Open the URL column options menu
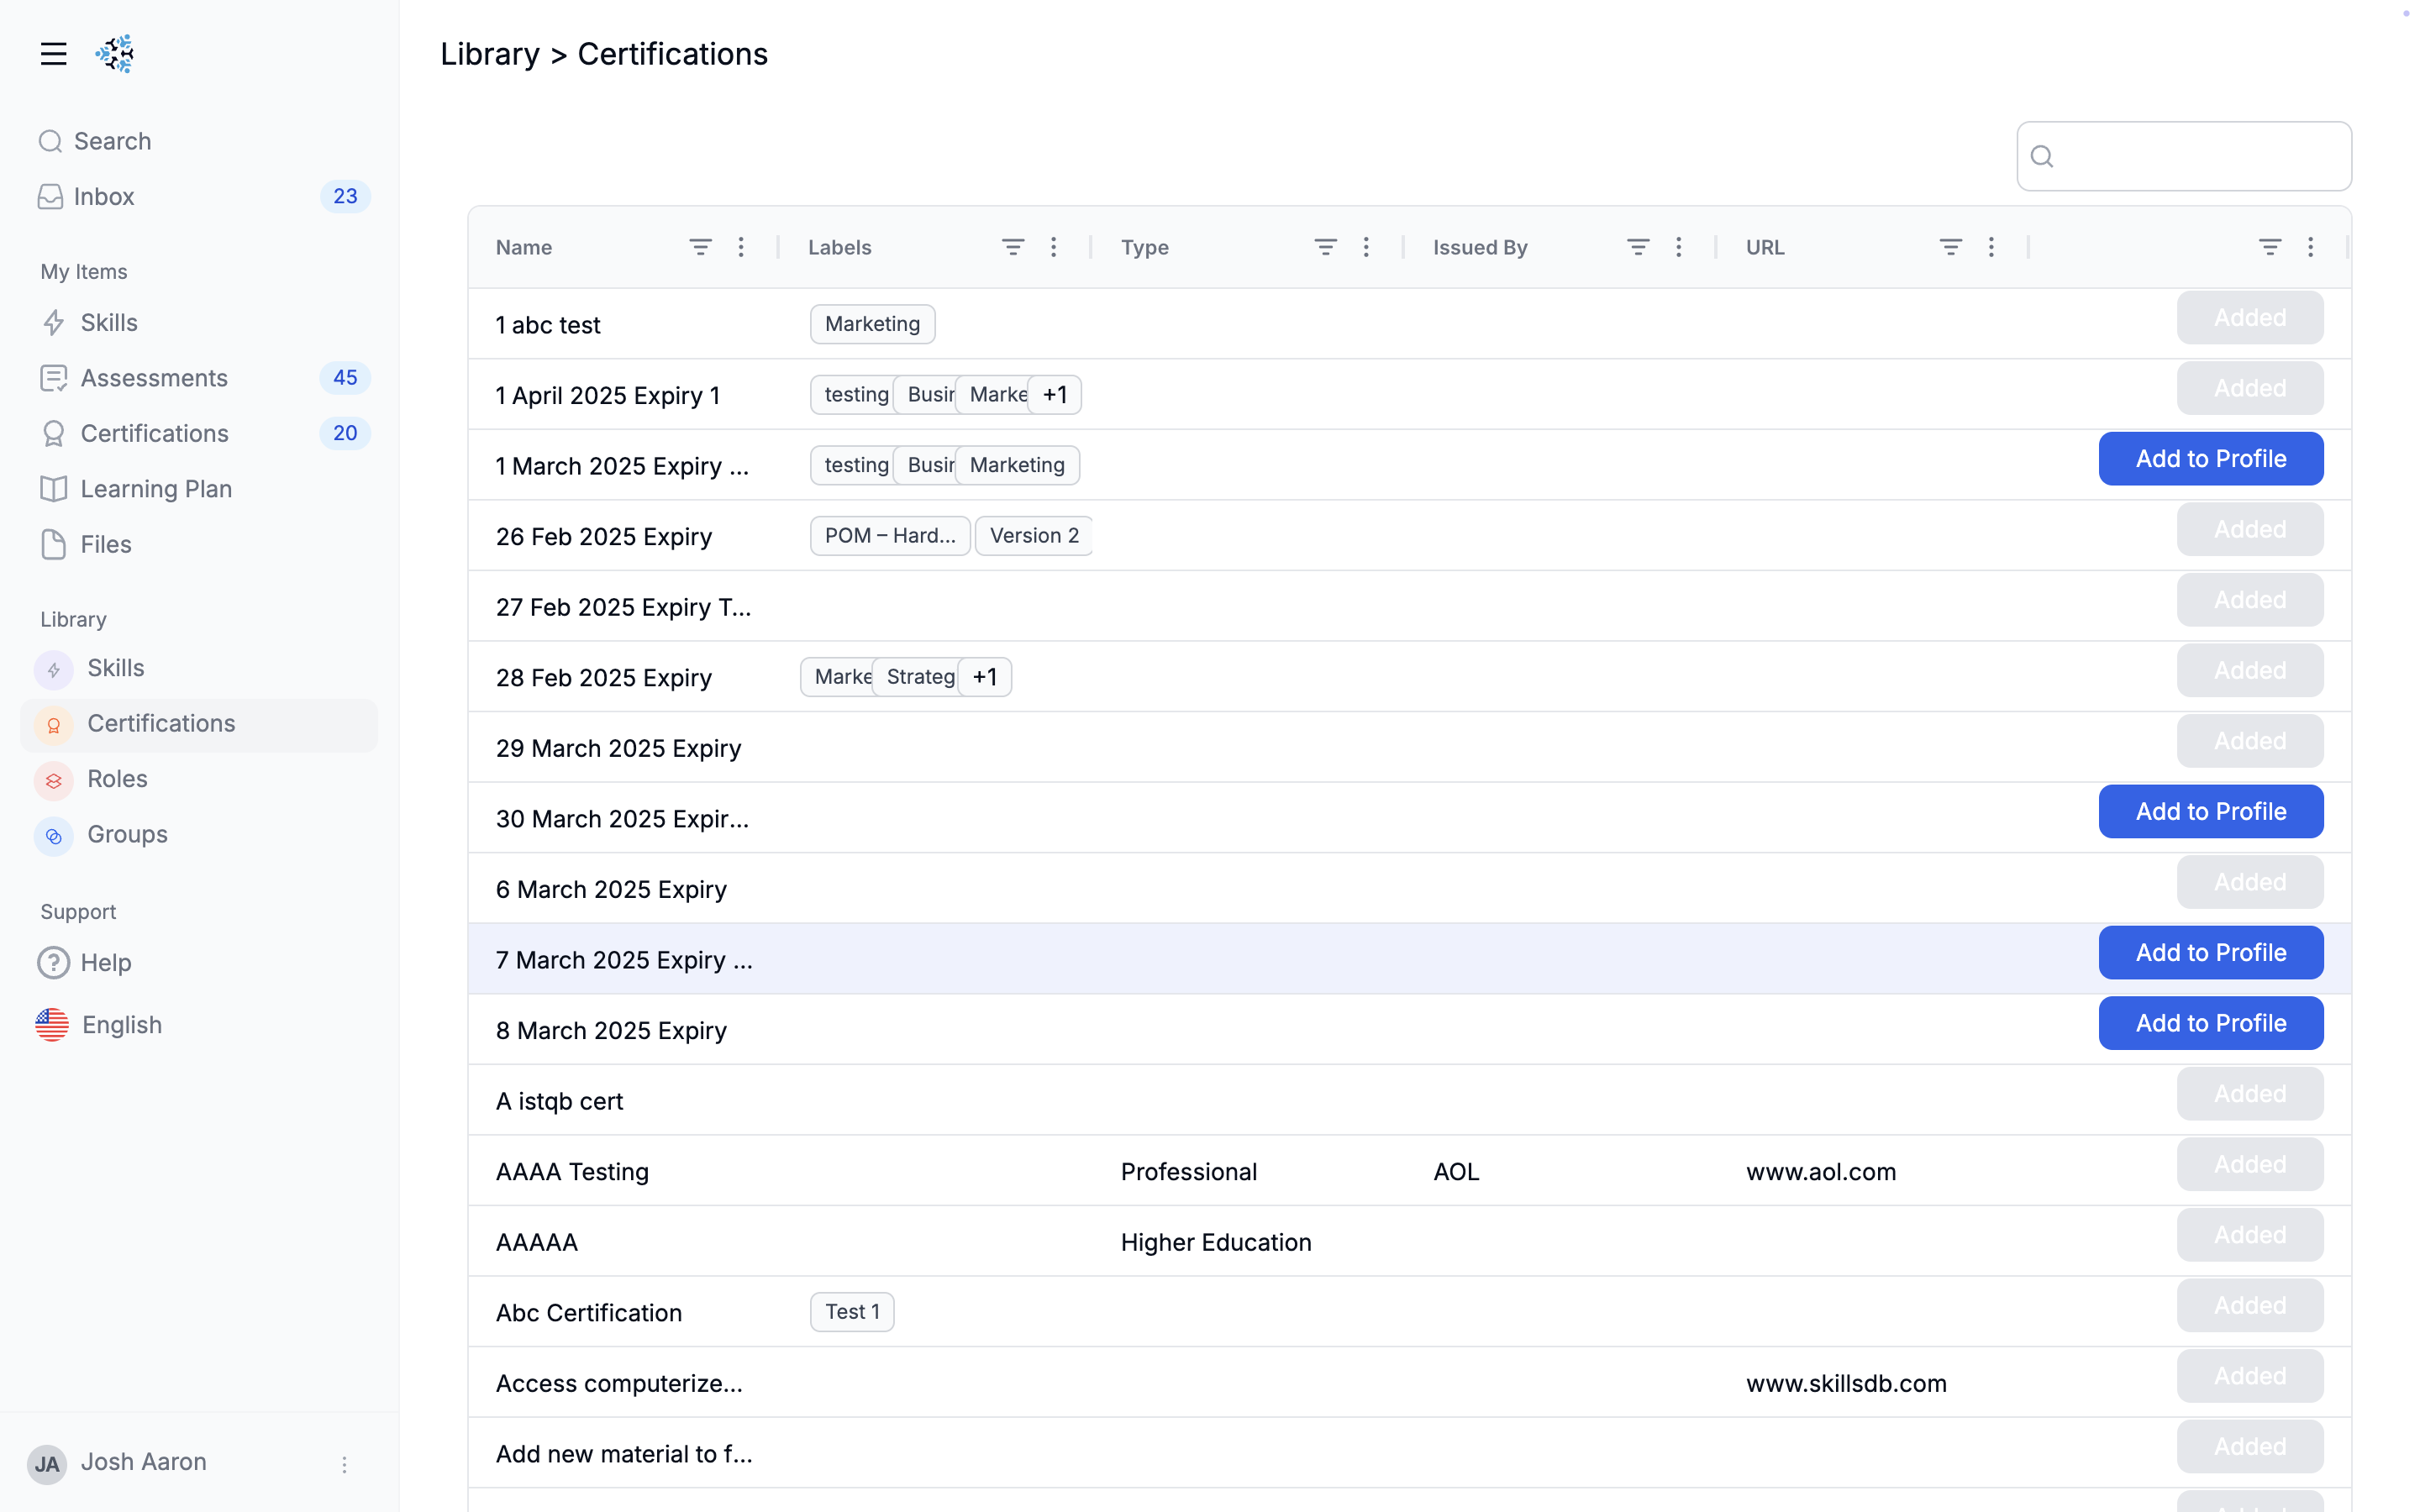 [1991, 247]
